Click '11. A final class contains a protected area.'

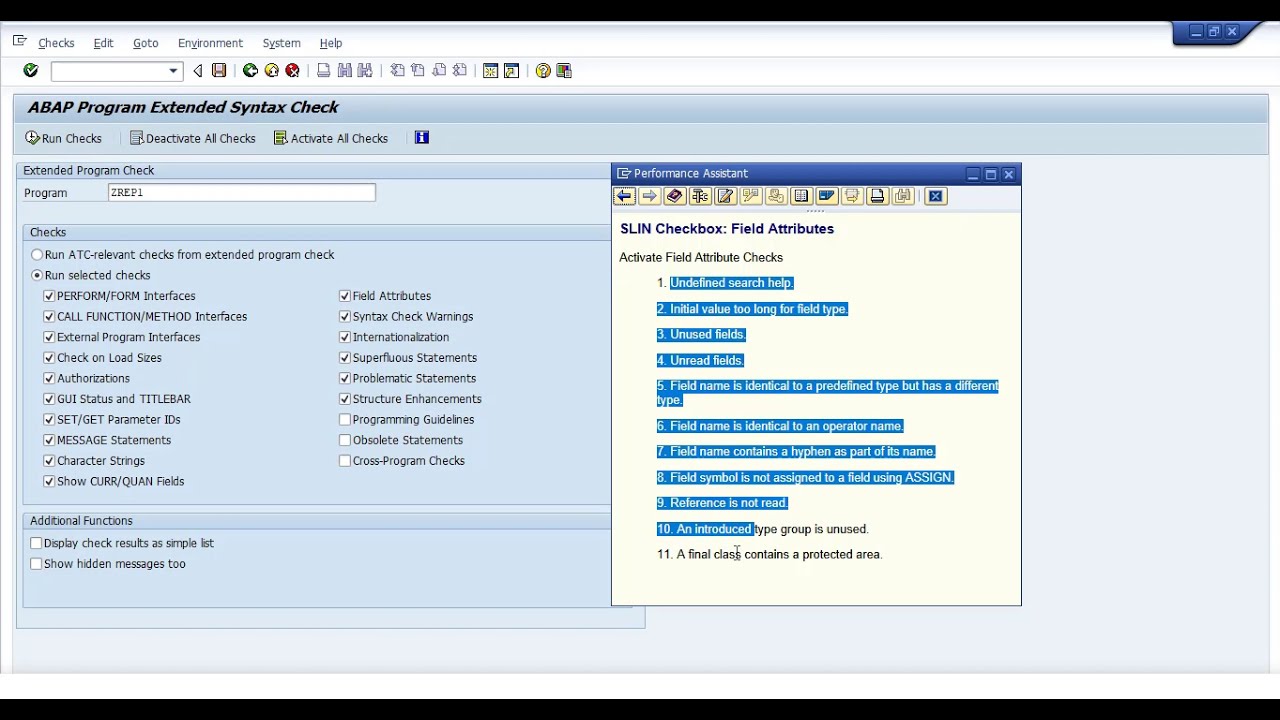click(769, 554)
